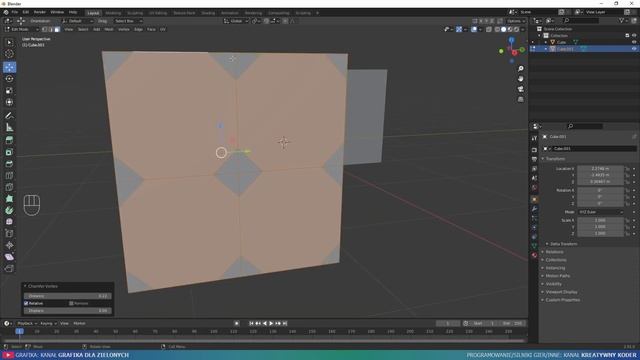Screen dimensions: 640x360
Task: Click the Scale X value field
Action: click(600, 220)
